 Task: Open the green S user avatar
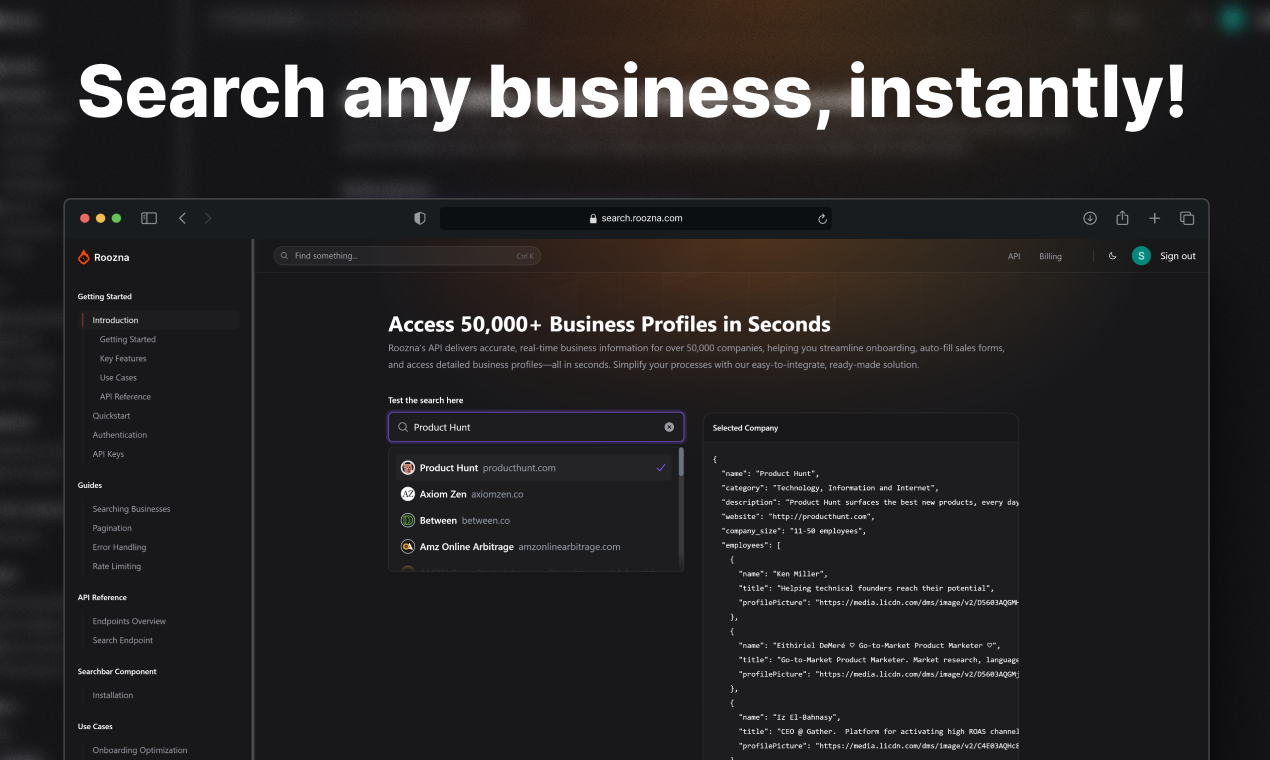[1141, 256]
